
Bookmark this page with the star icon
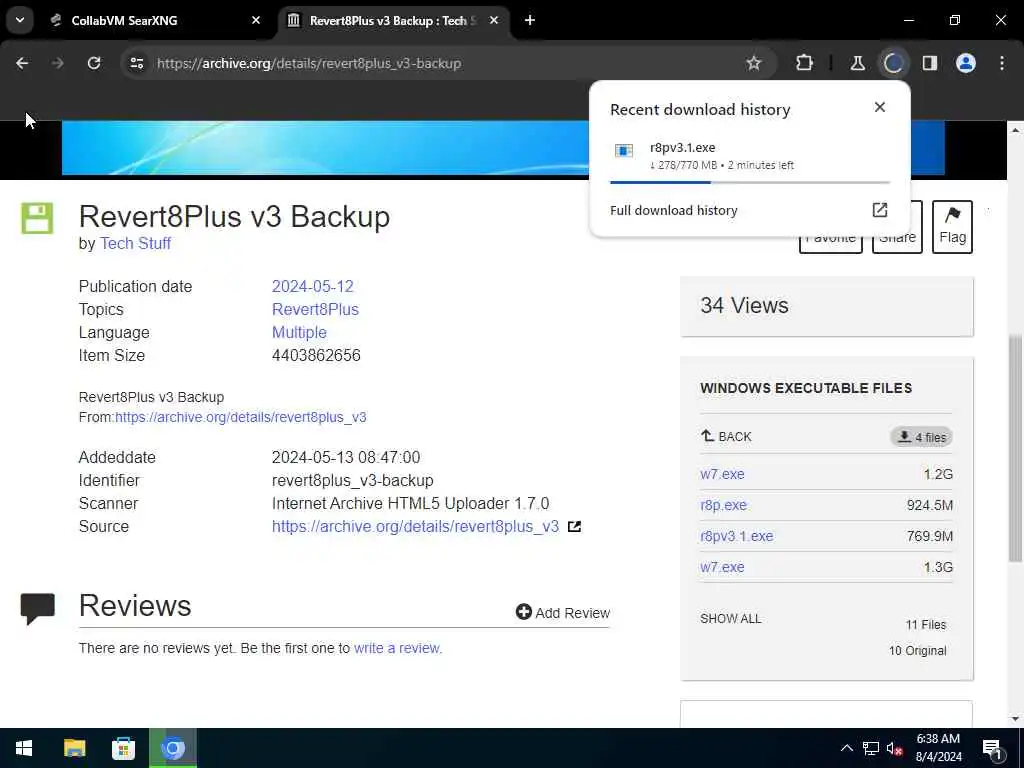(754, 63)
